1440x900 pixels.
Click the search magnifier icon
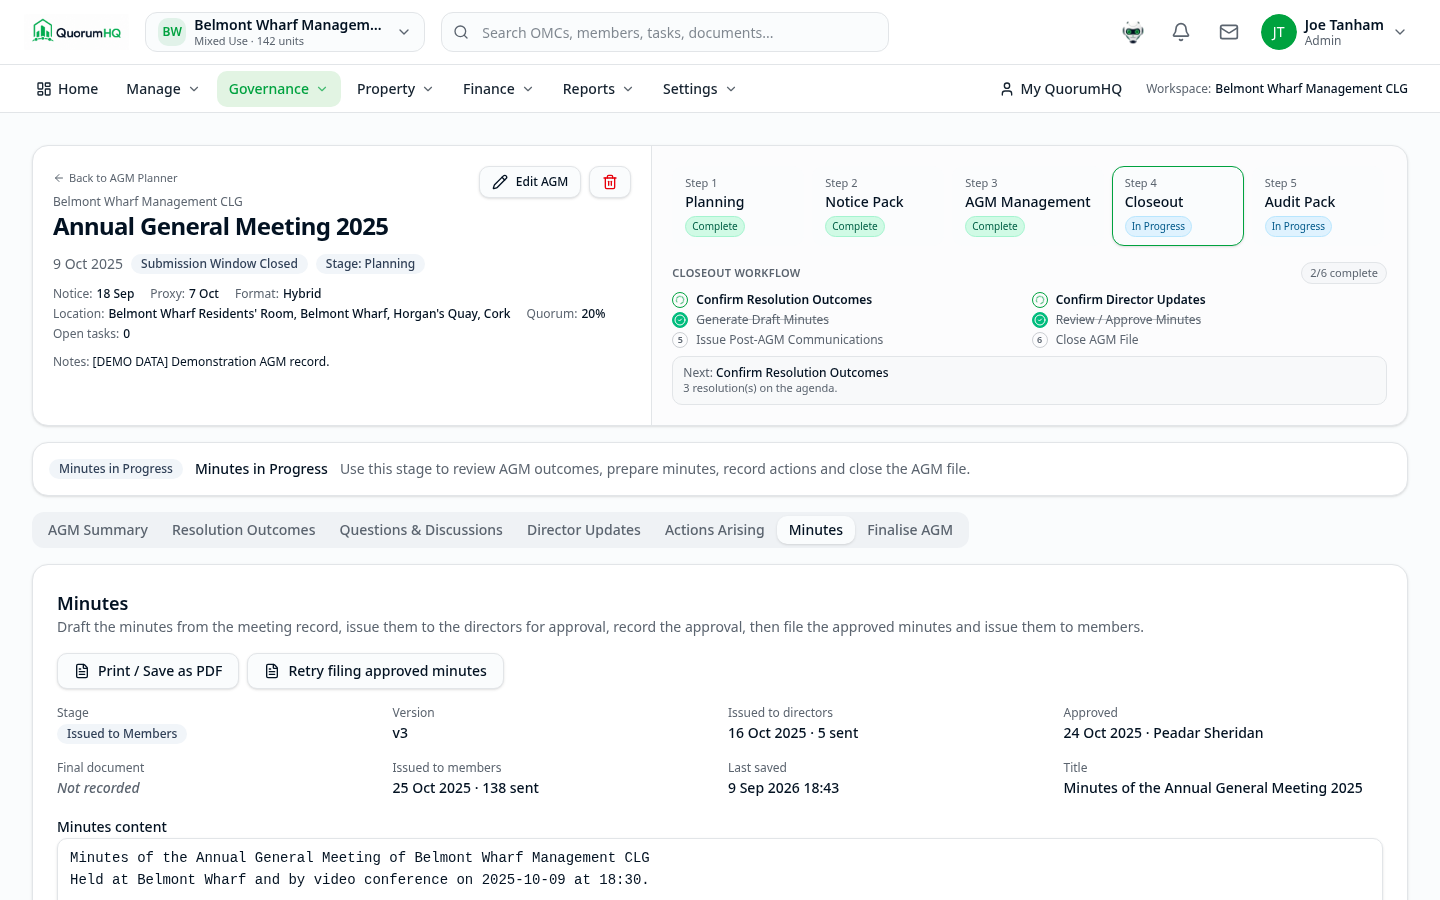(461, 32)
